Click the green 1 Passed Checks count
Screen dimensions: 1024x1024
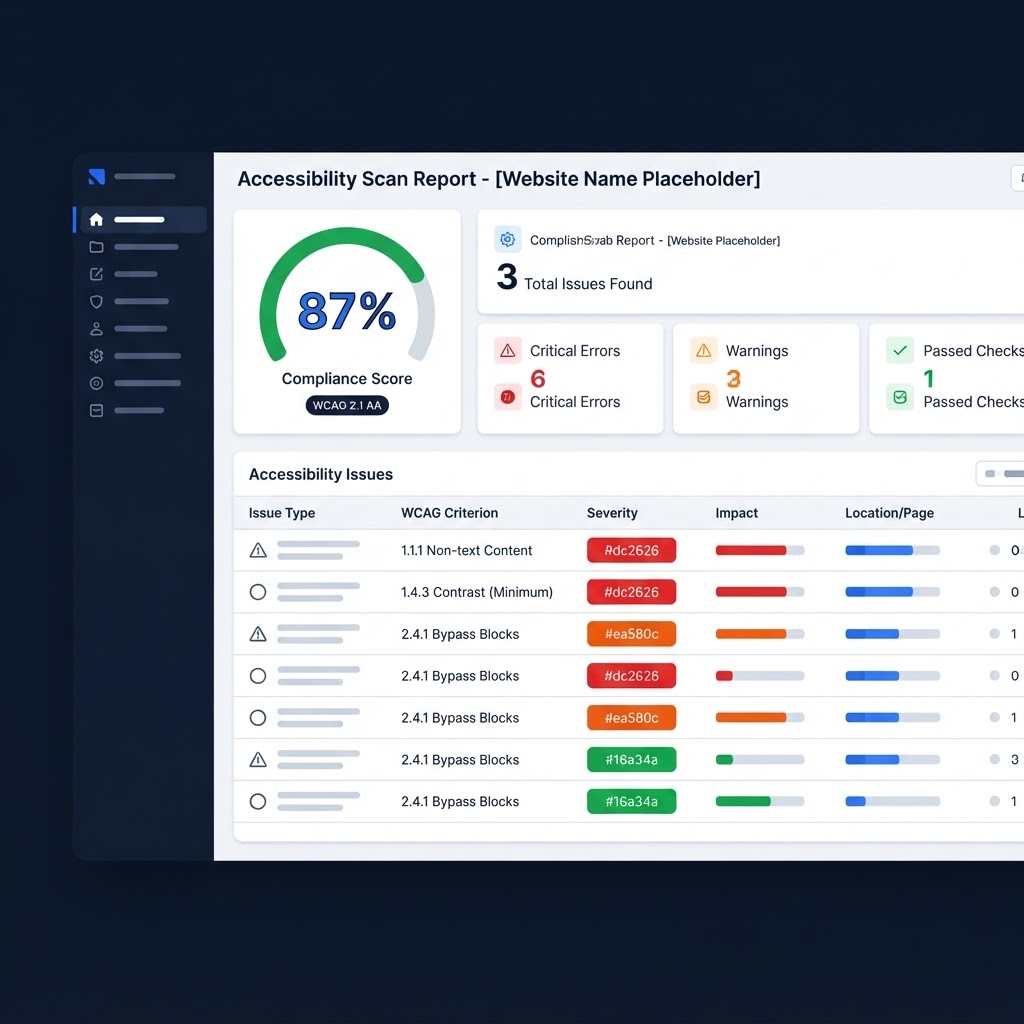(928, 378)
